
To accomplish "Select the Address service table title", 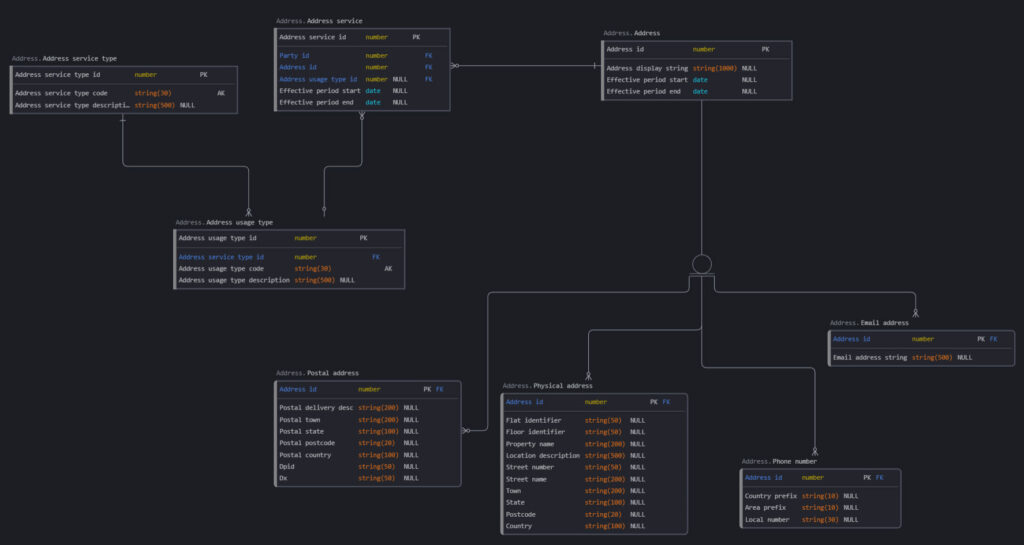I will 319,20.
